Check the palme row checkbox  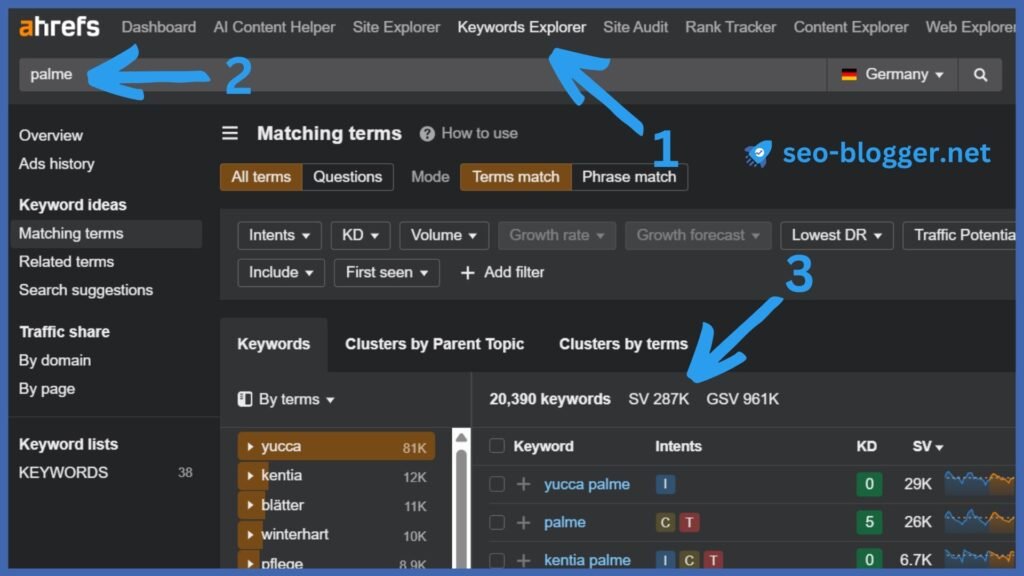pyautogui.click(x=497, y=522)
